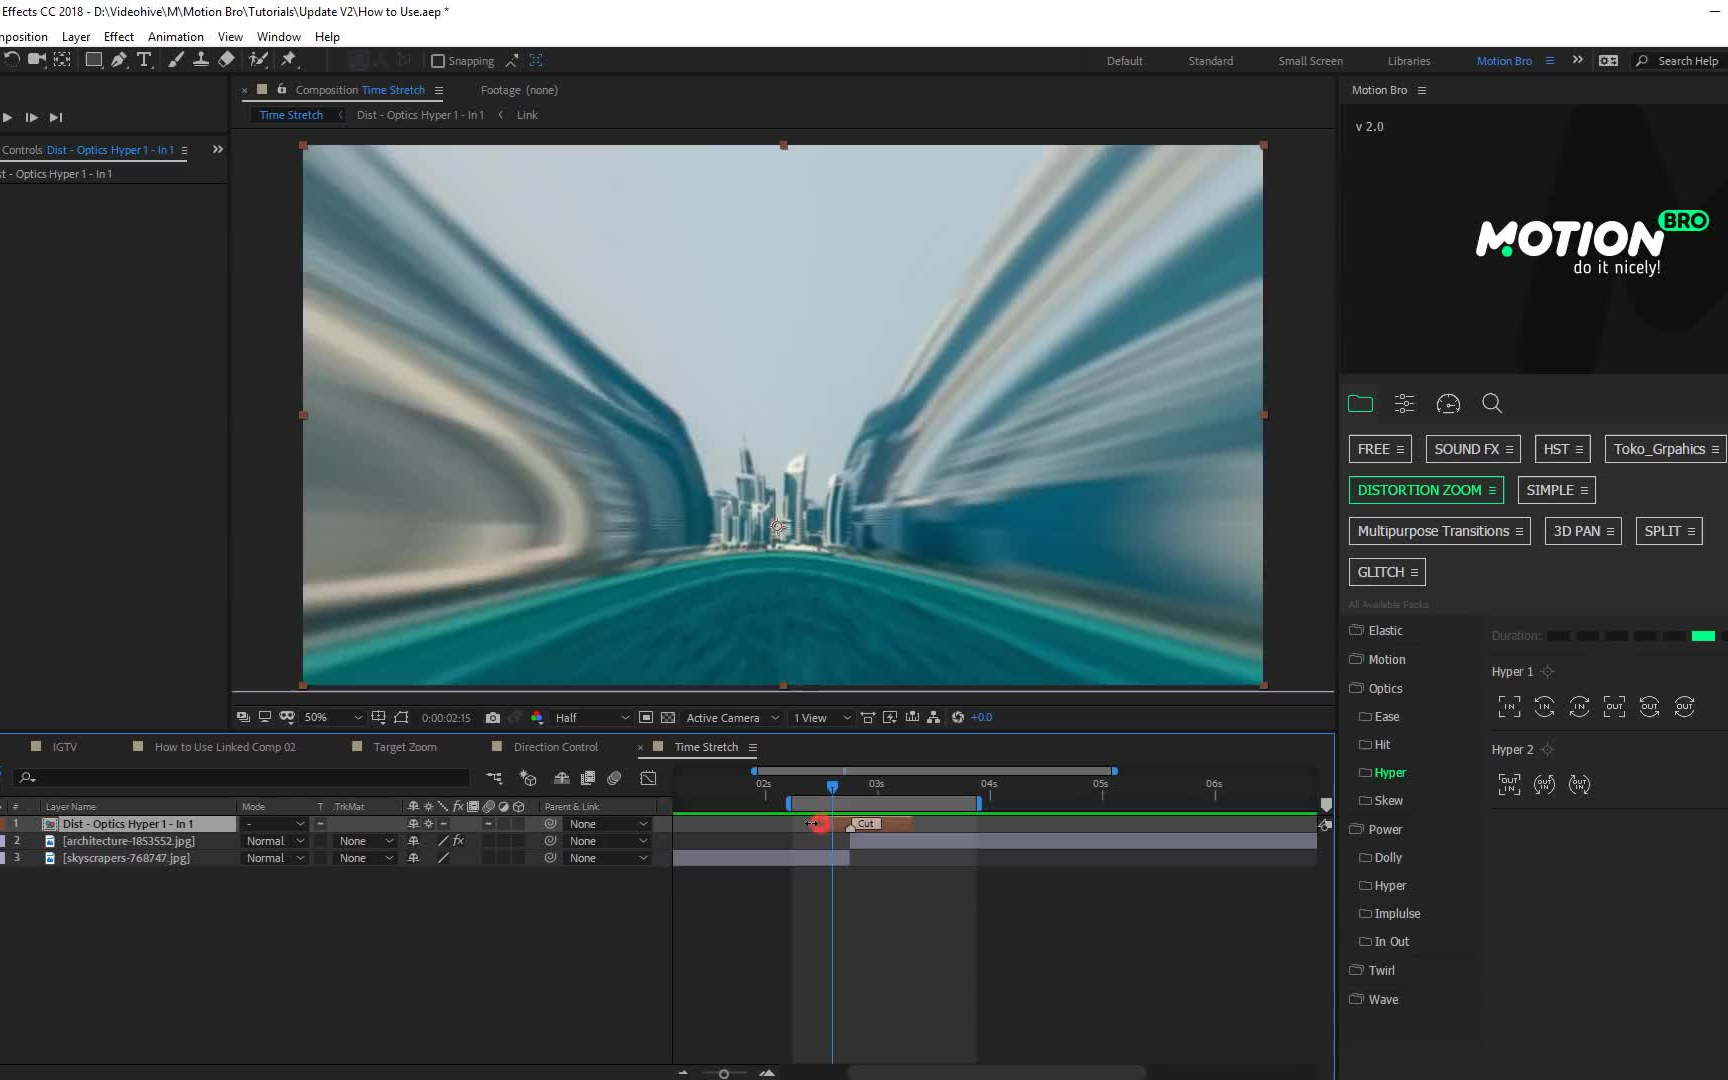Open the Active Camera dropdown
1728x1080 pixels.
click(731, 718)
